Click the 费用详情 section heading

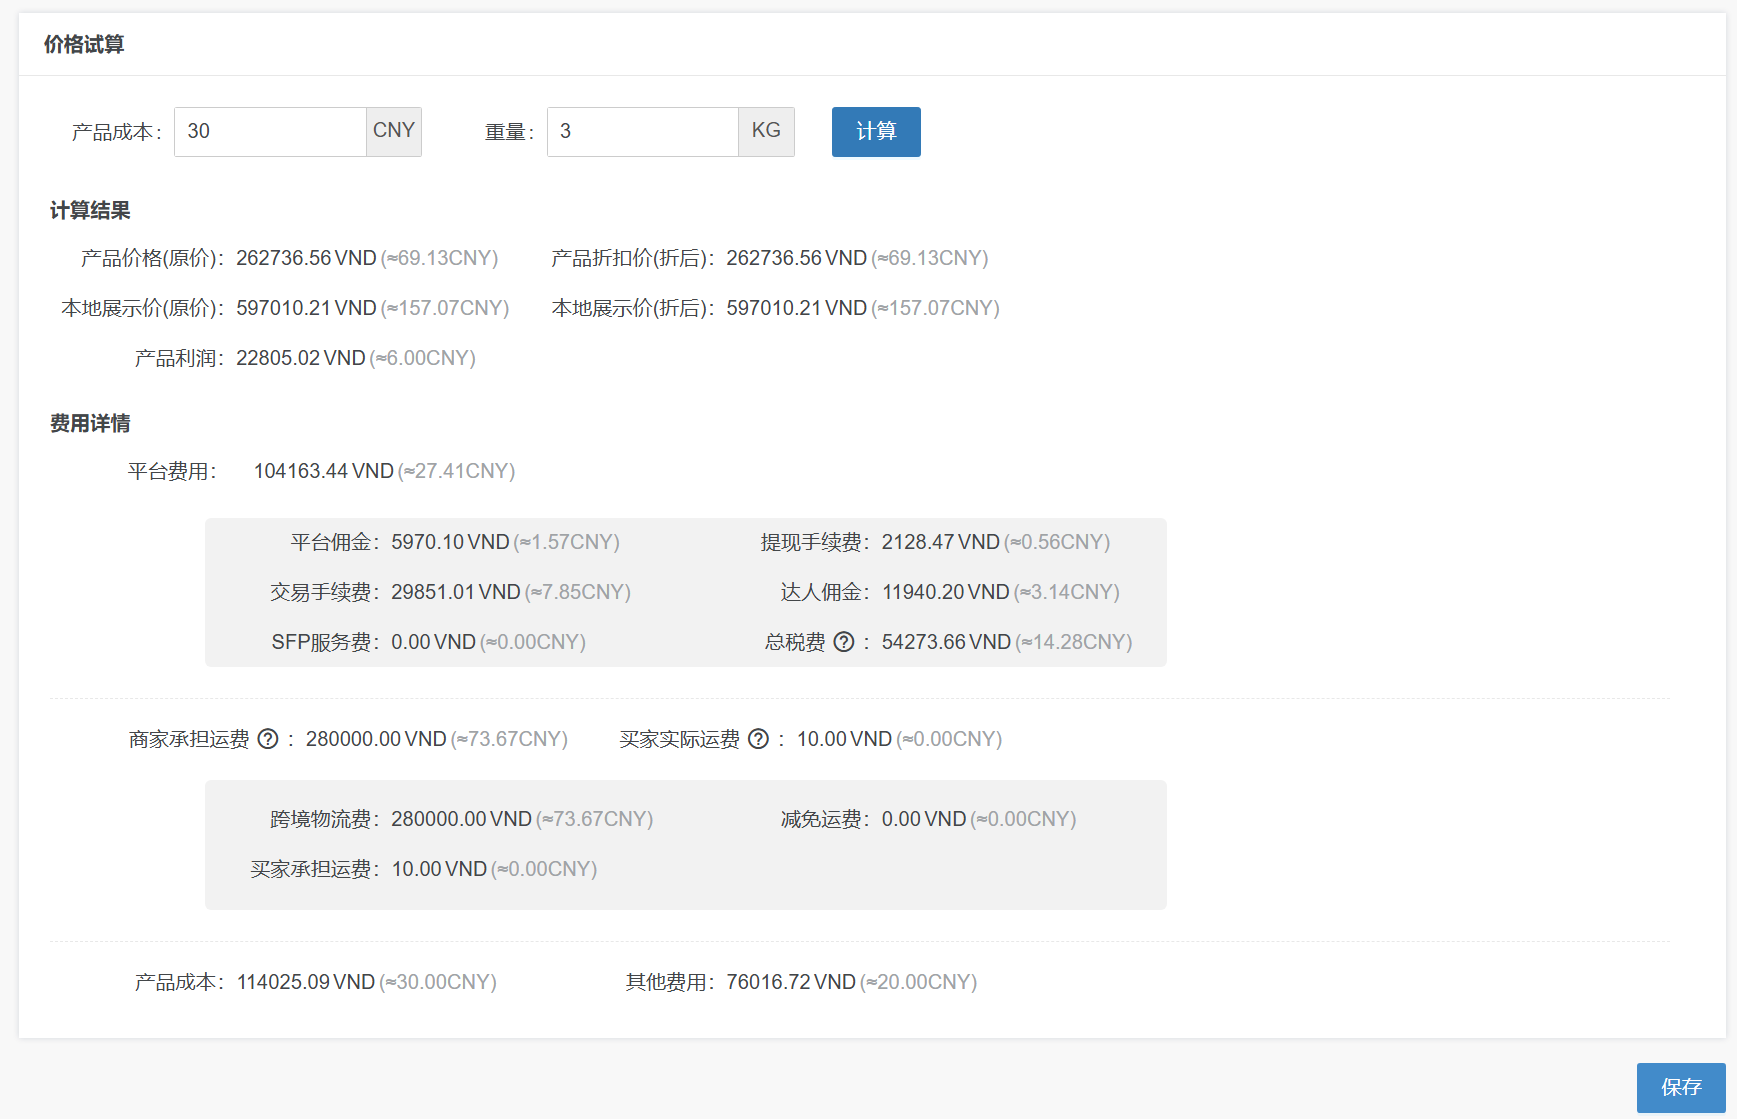[91, 423]
